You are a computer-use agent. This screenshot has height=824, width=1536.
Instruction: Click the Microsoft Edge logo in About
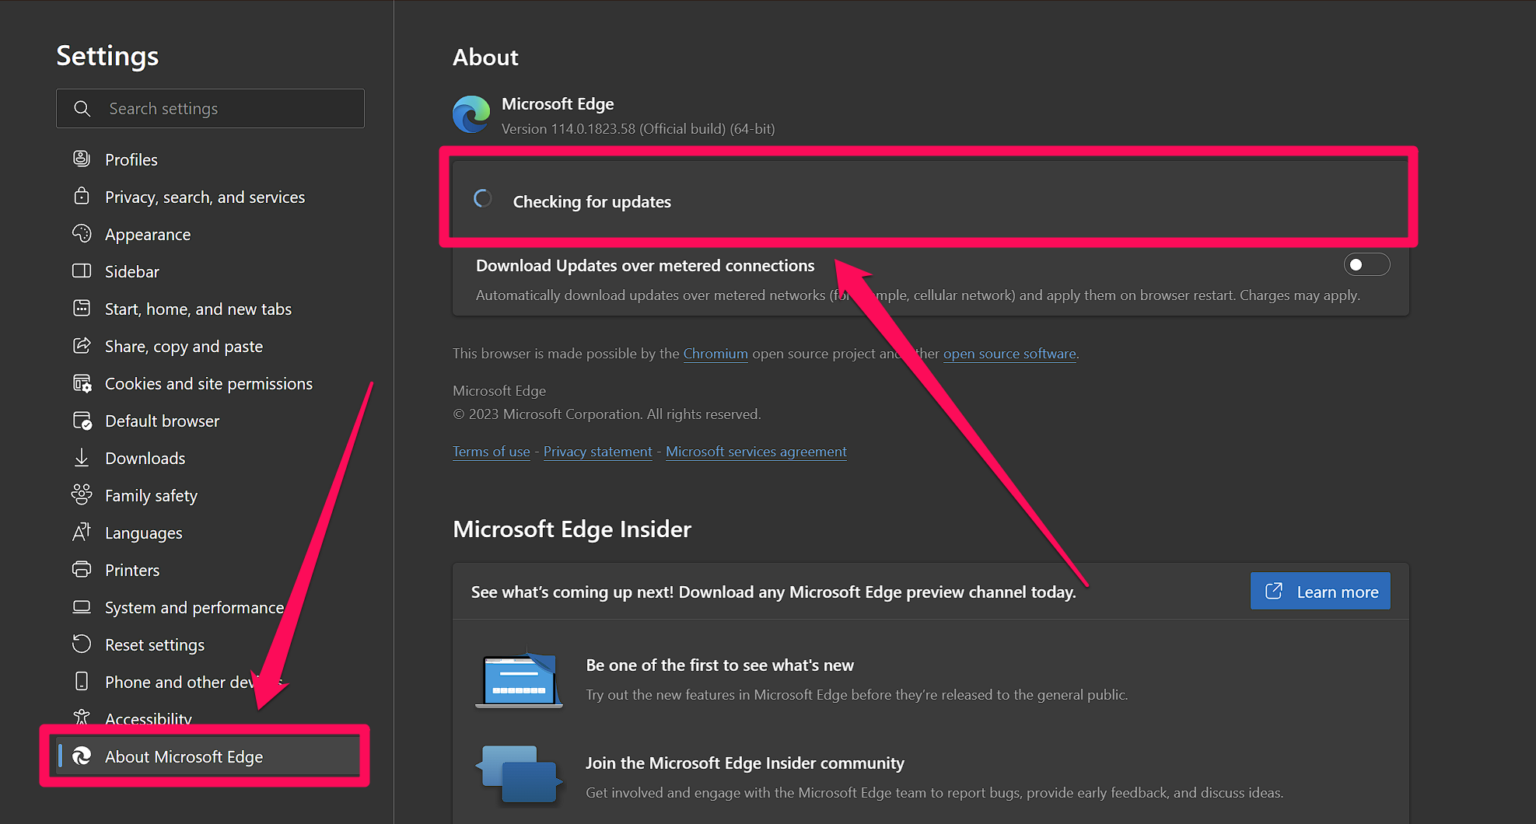(471, 115)
